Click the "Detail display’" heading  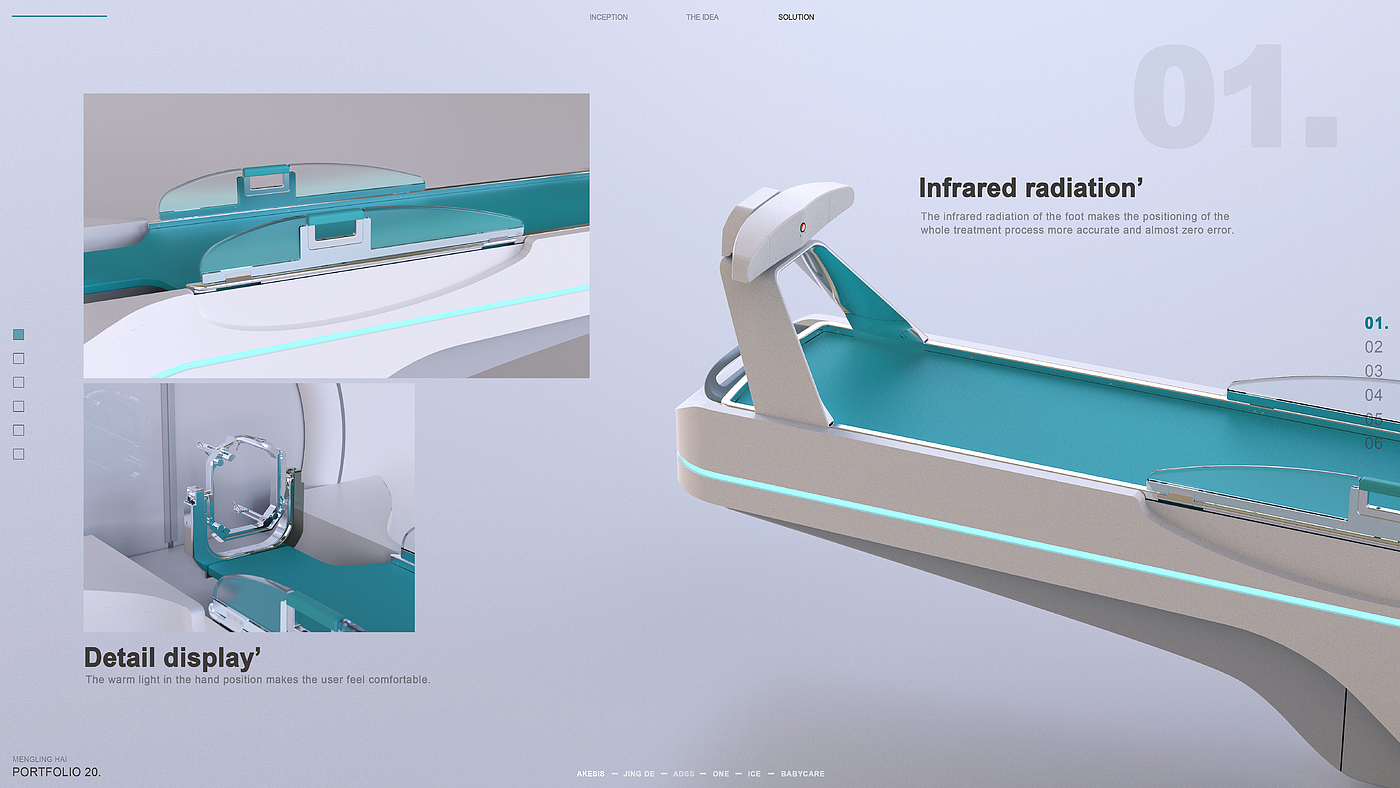point(173,658)
